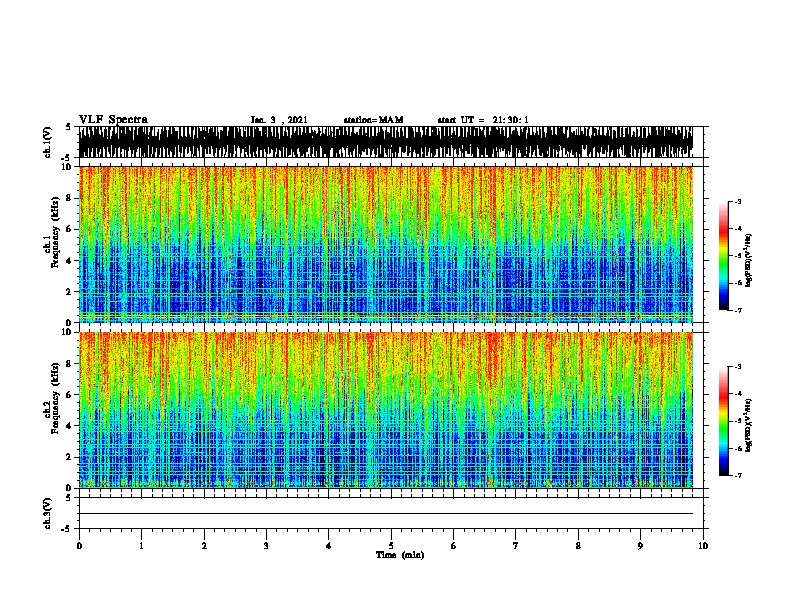Click the "8" tick on the Time axis

click(x=578, y=546)
